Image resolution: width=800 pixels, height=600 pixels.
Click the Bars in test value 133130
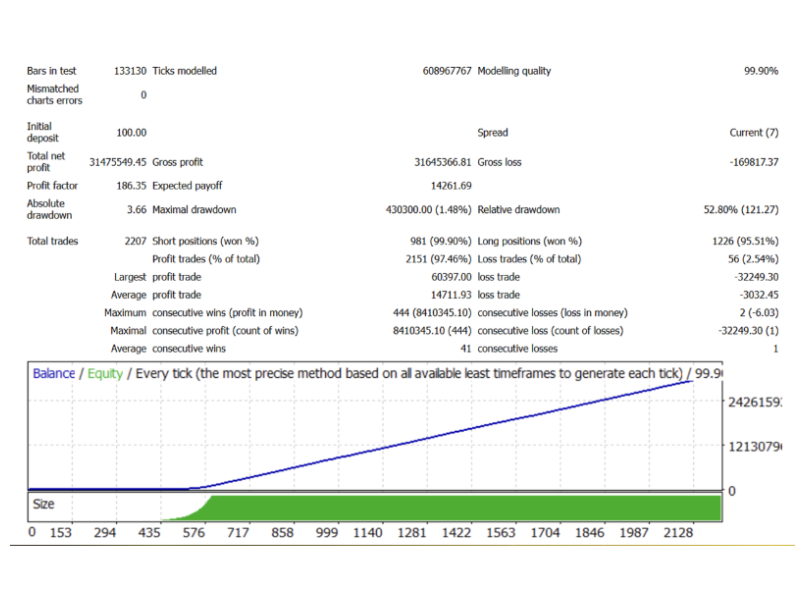pyautogui.click(x=130, y=72)
